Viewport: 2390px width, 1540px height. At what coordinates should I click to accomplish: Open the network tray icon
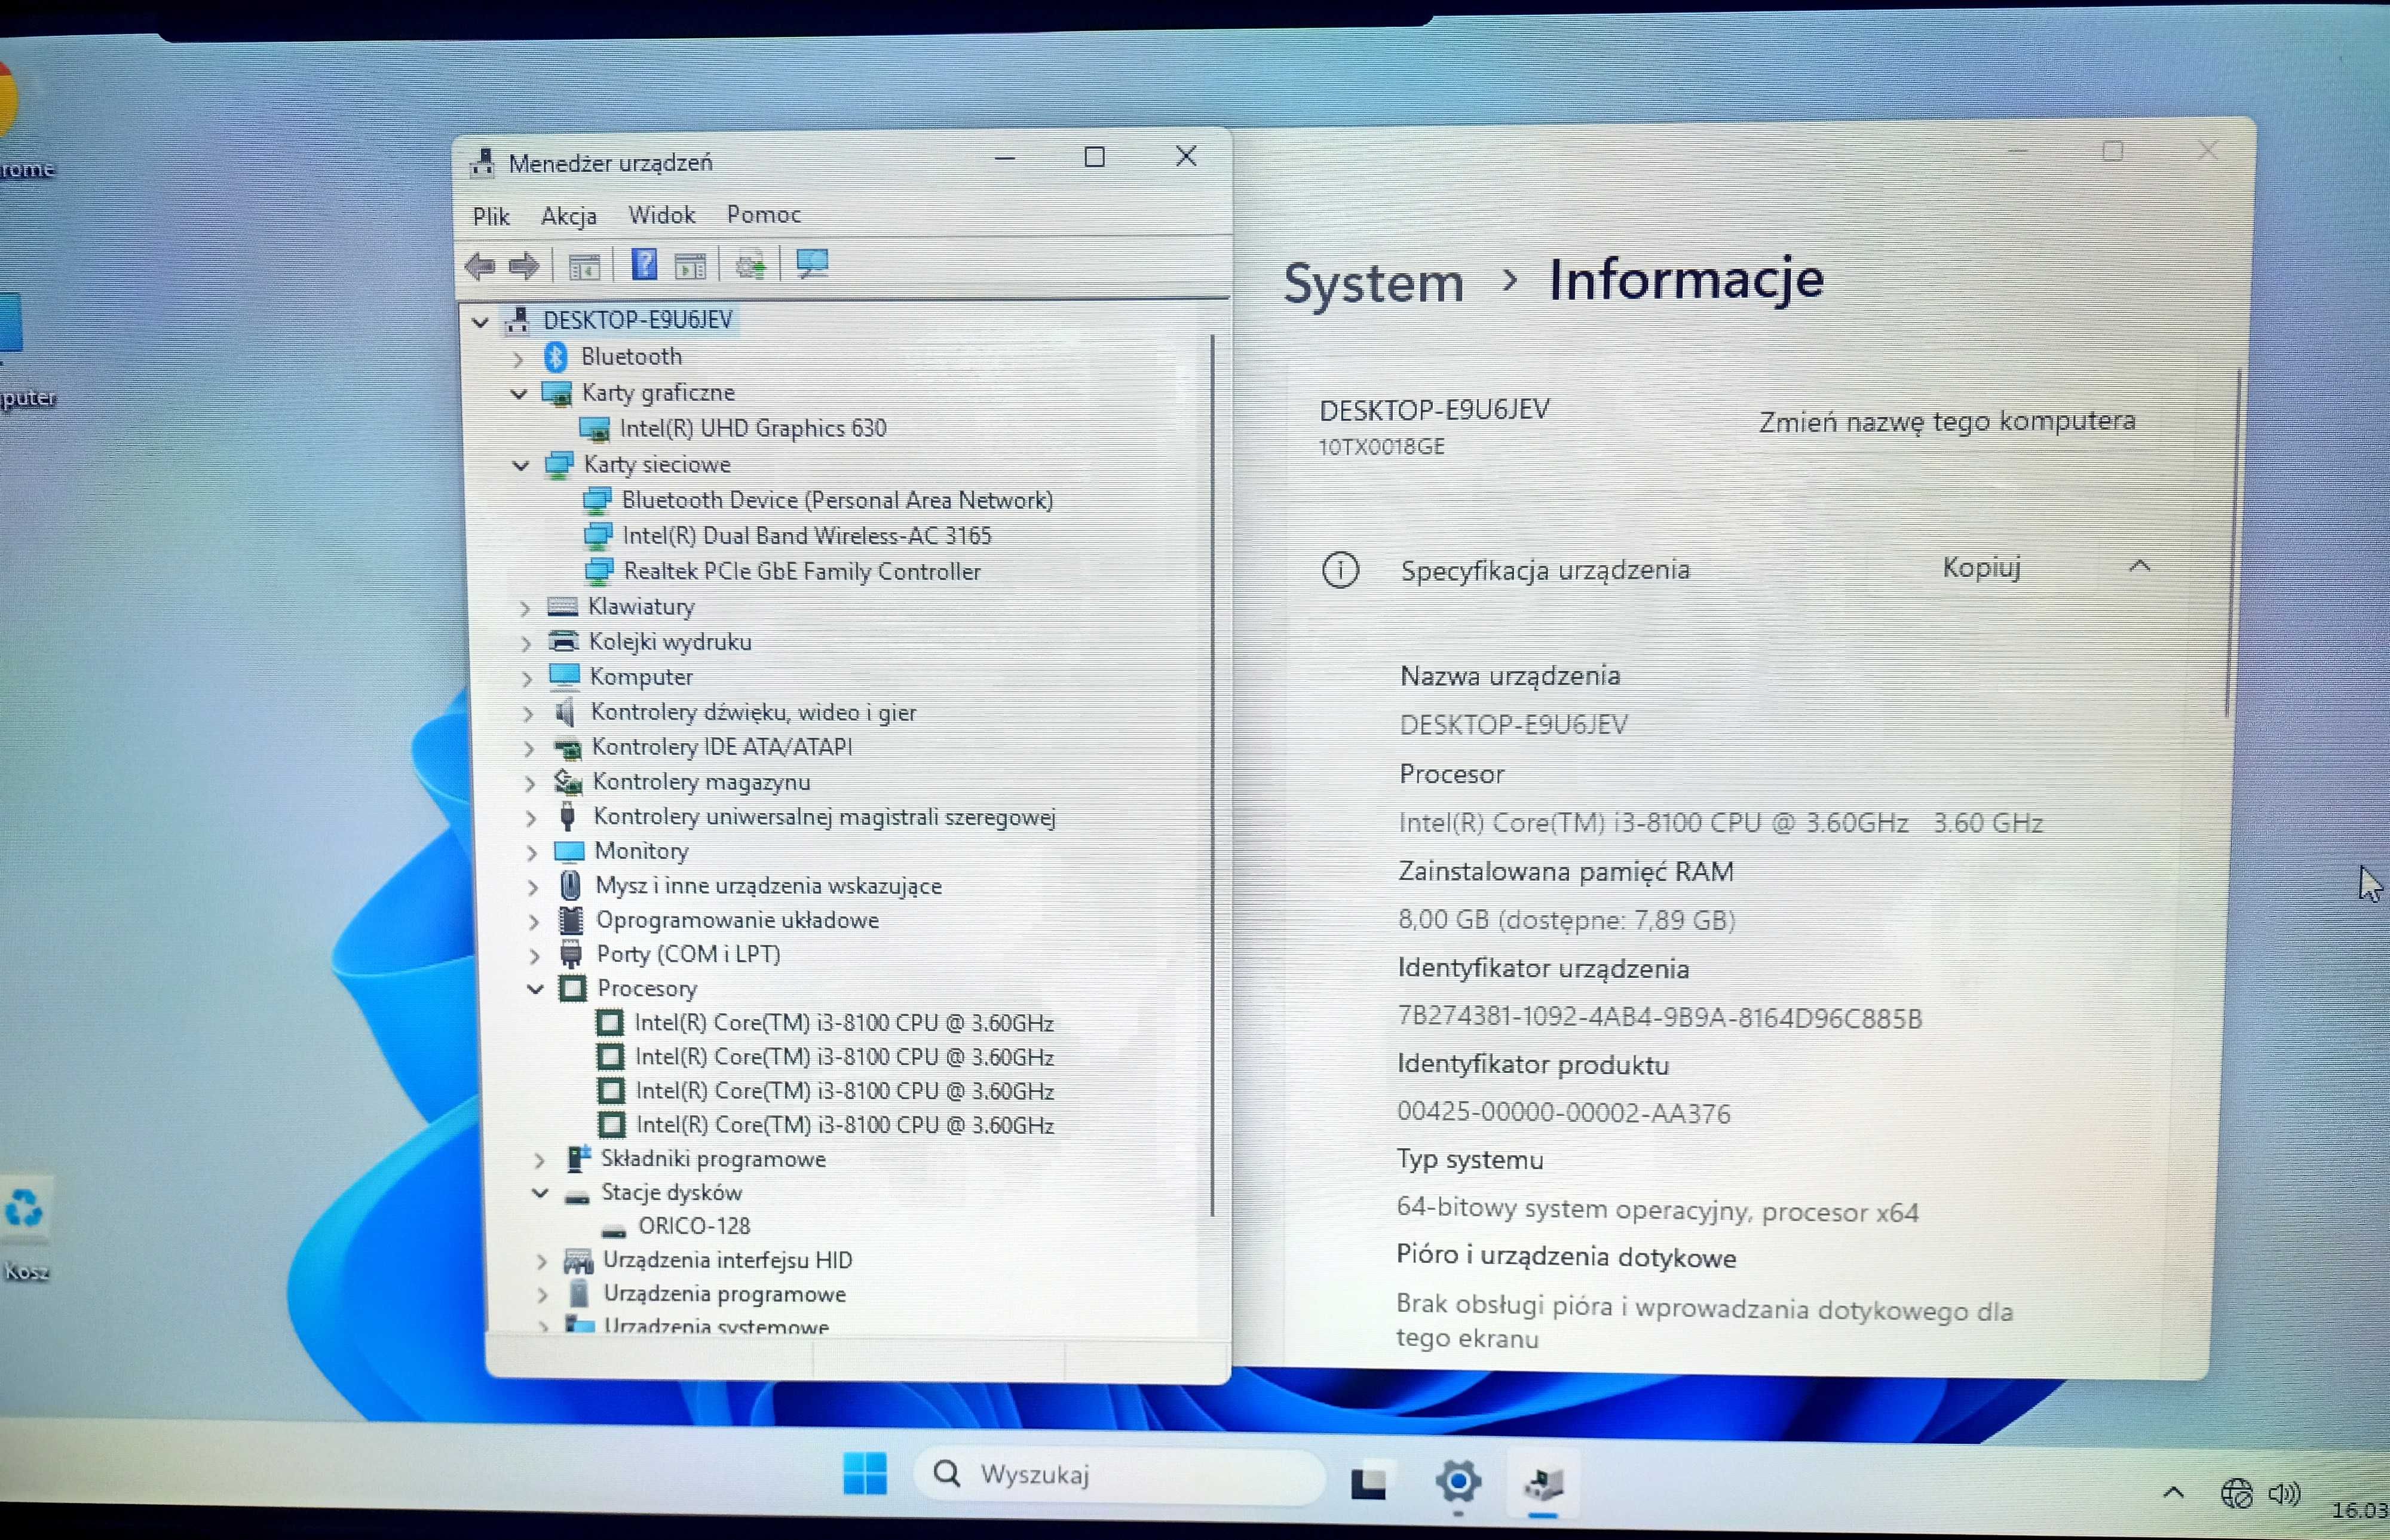(2236, 1494)
